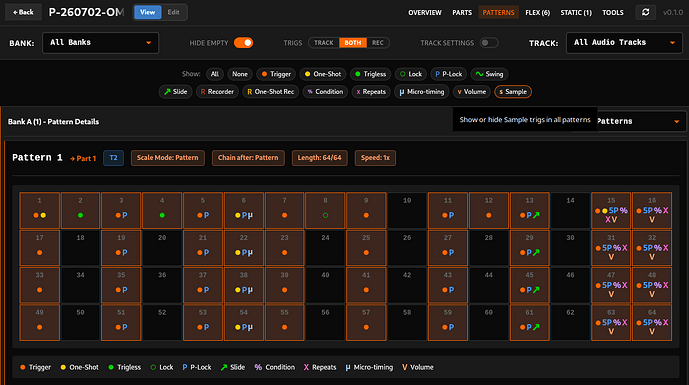Toggle the Recorder filter chip
Screen dimensions: 689x385
[217, 92]
